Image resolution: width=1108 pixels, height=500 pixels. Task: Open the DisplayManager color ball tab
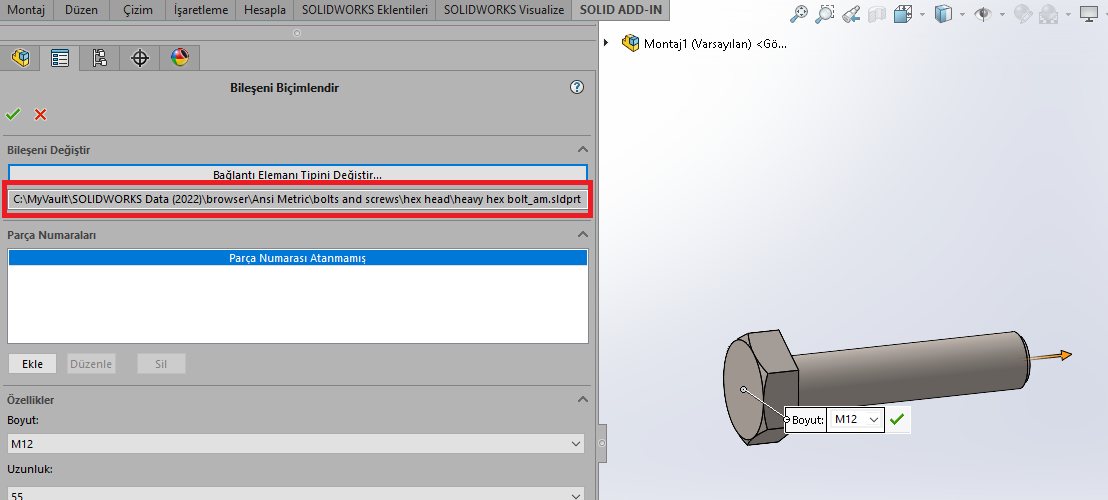[180, 58]
